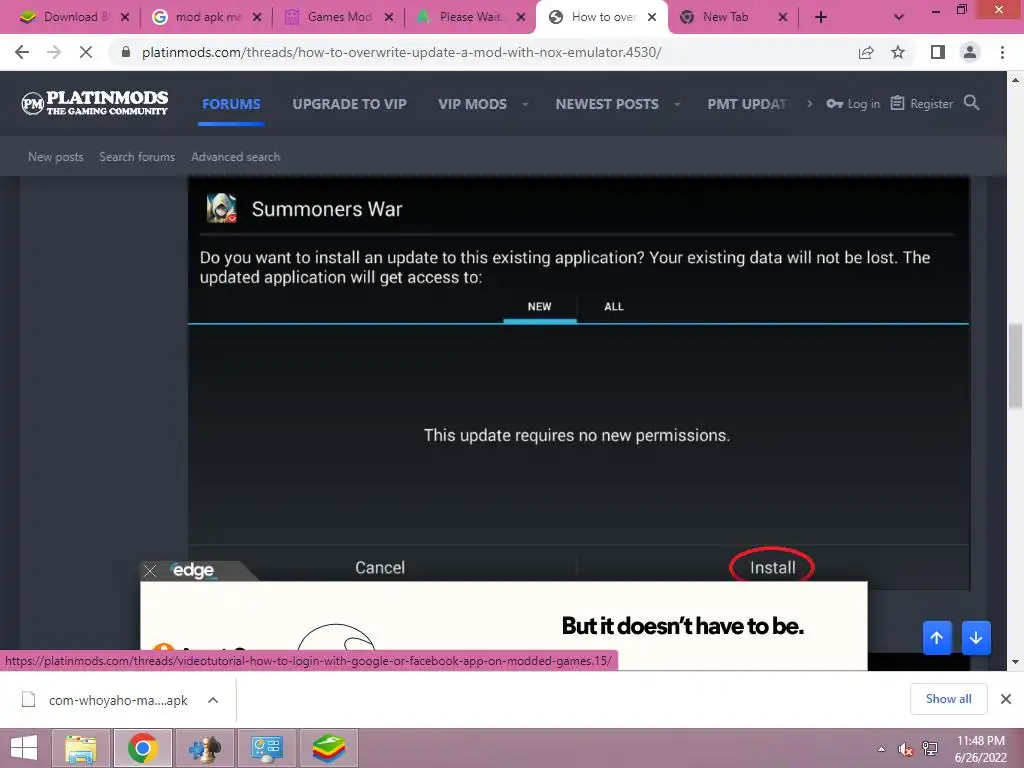Open the Chrome three-dot menu
The width and height of the screenshot is (1024, 768).
click(1002, 52)
